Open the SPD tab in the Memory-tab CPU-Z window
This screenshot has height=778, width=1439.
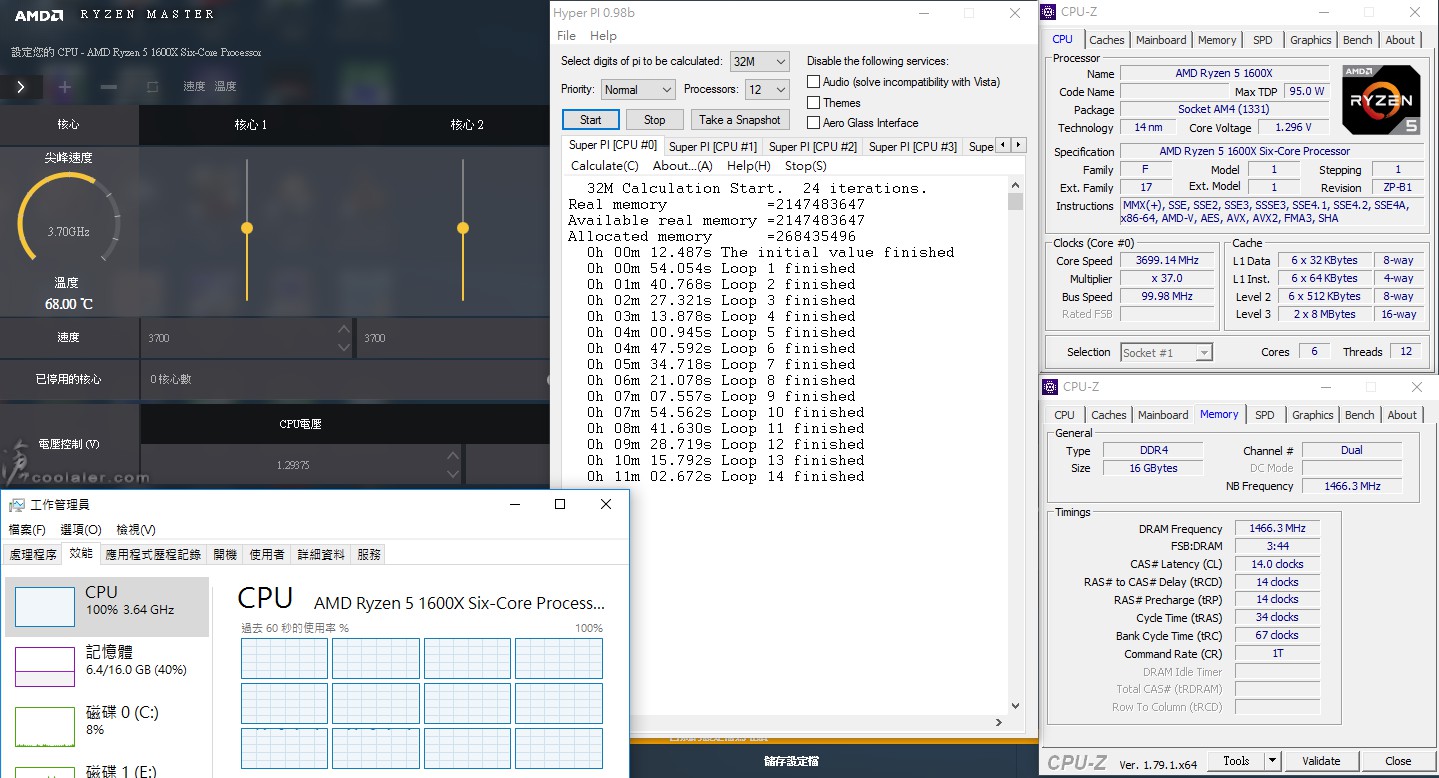point(1265,415)
